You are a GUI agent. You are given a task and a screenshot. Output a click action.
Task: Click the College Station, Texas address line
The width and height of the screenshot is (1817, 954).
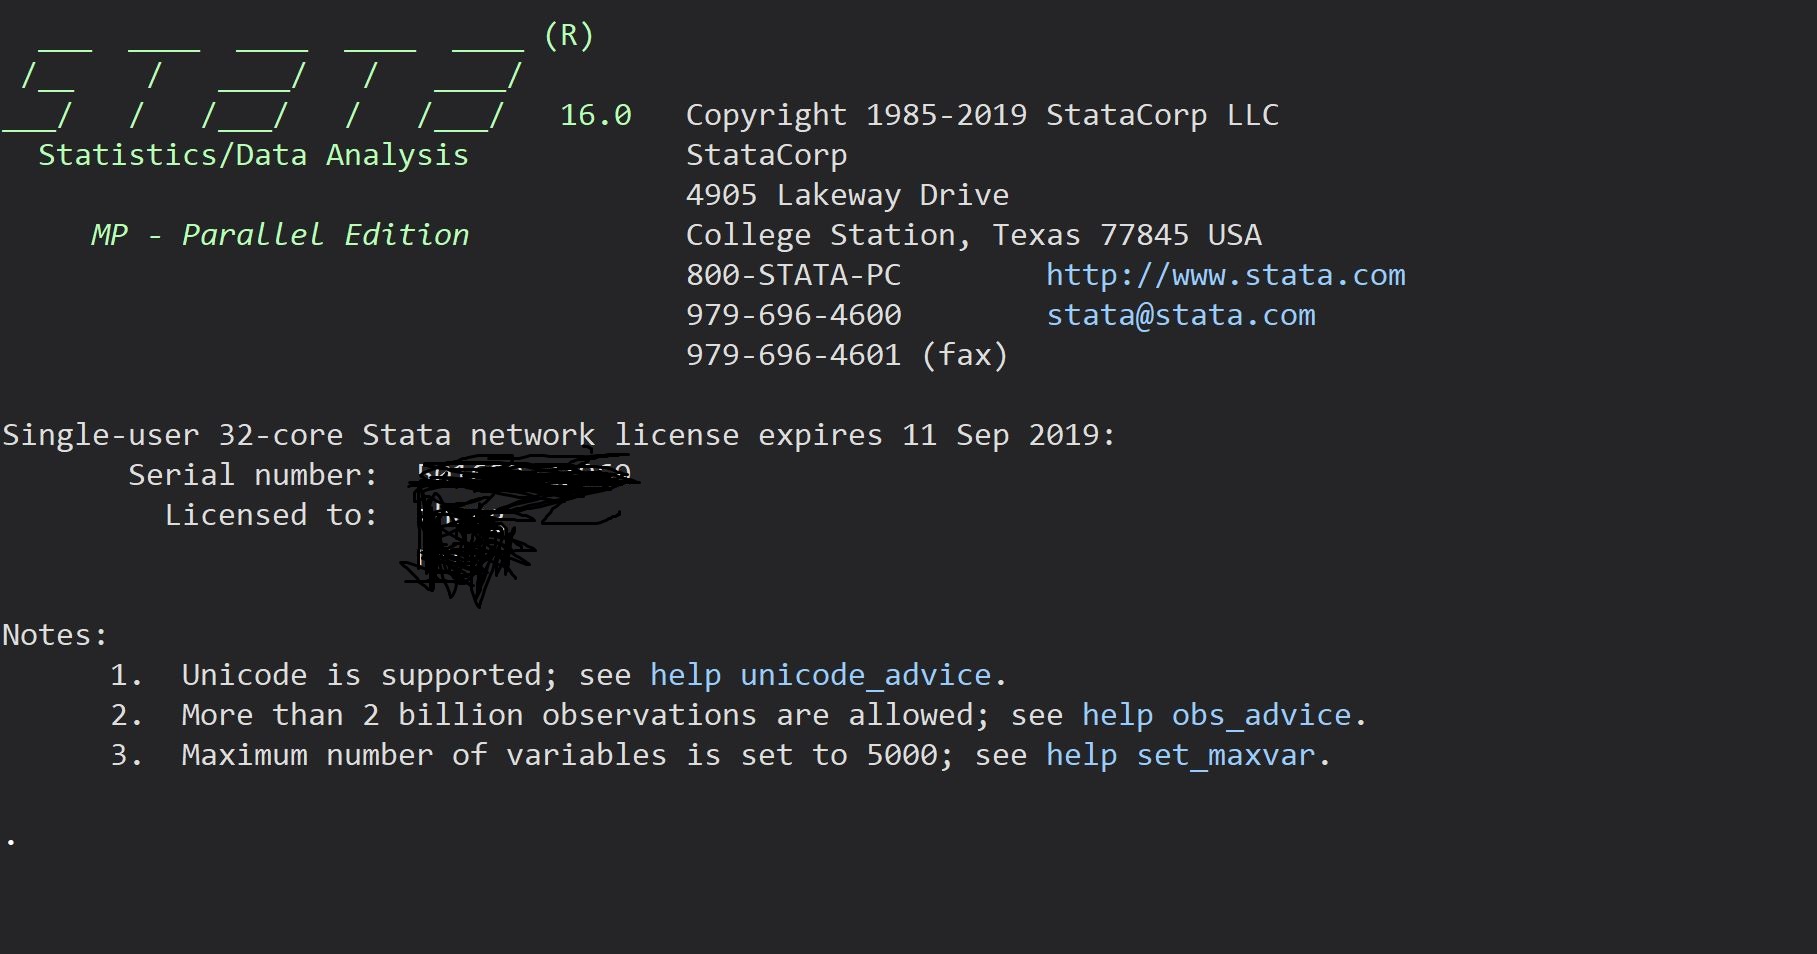tap(973, 235)
